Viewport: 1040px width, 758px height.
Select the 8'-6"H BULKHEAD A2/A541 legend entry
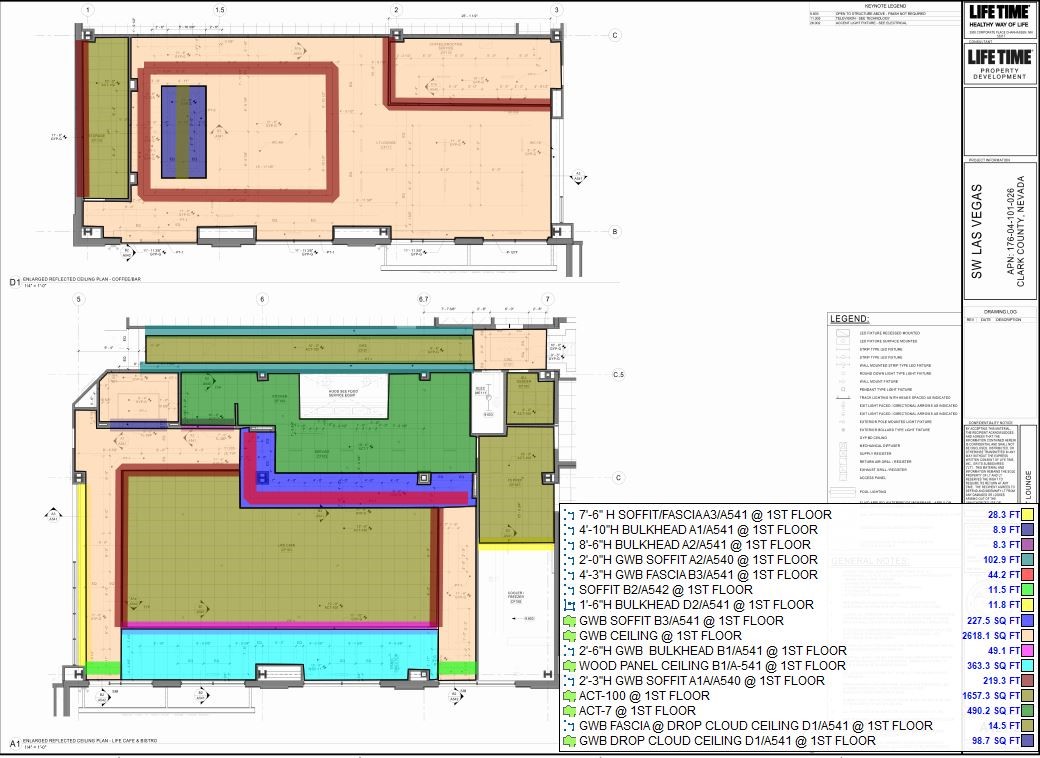(695, 545)
